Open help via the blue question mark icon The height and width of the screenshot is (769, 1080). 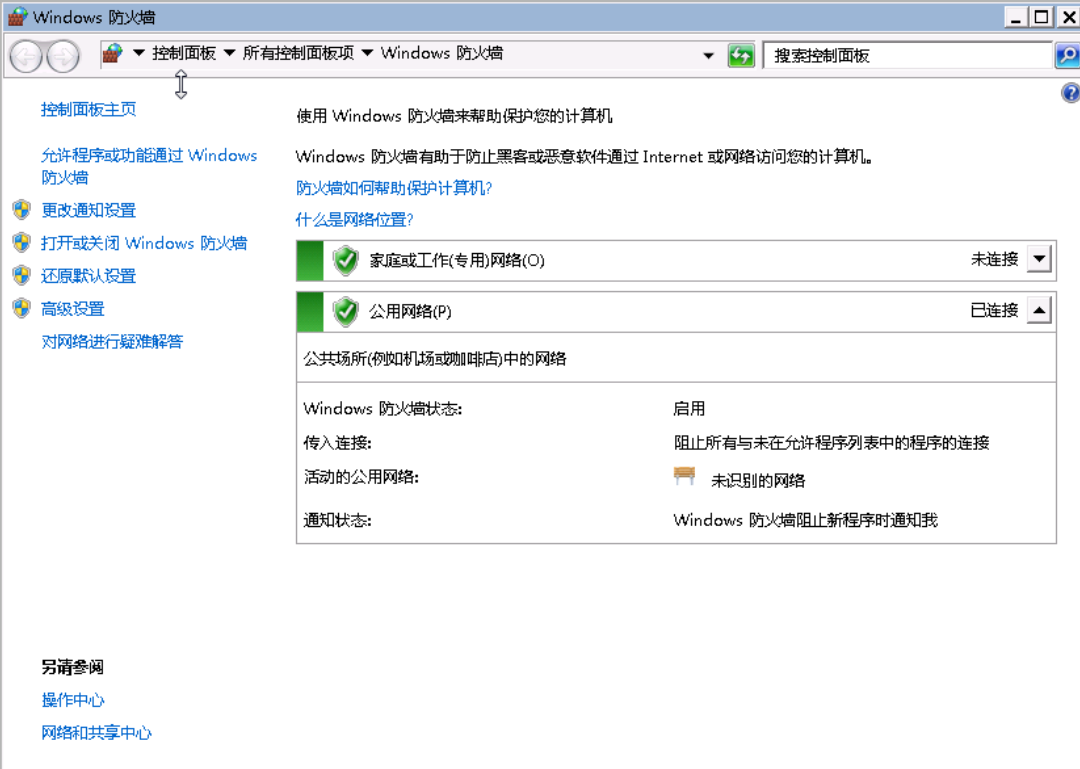point(1070,92)
